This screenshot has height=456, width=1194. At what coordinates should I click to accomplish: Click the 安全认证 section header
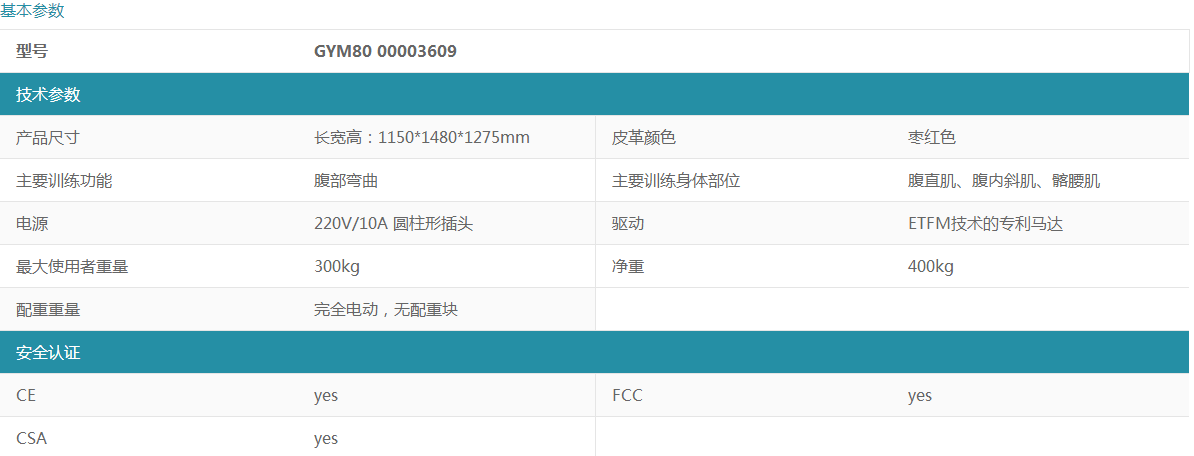pos(48,353)
